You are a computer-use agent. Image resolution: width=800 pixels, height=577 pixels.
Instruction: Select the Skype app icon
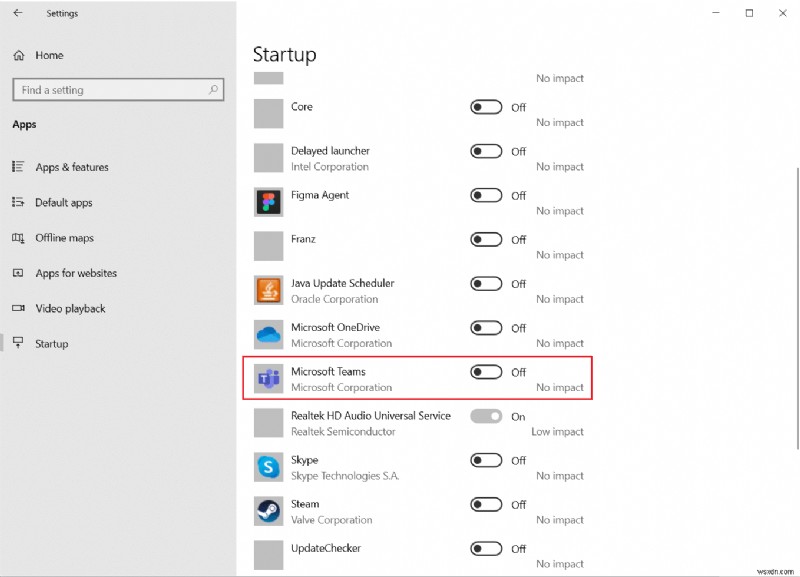(268, 467)
